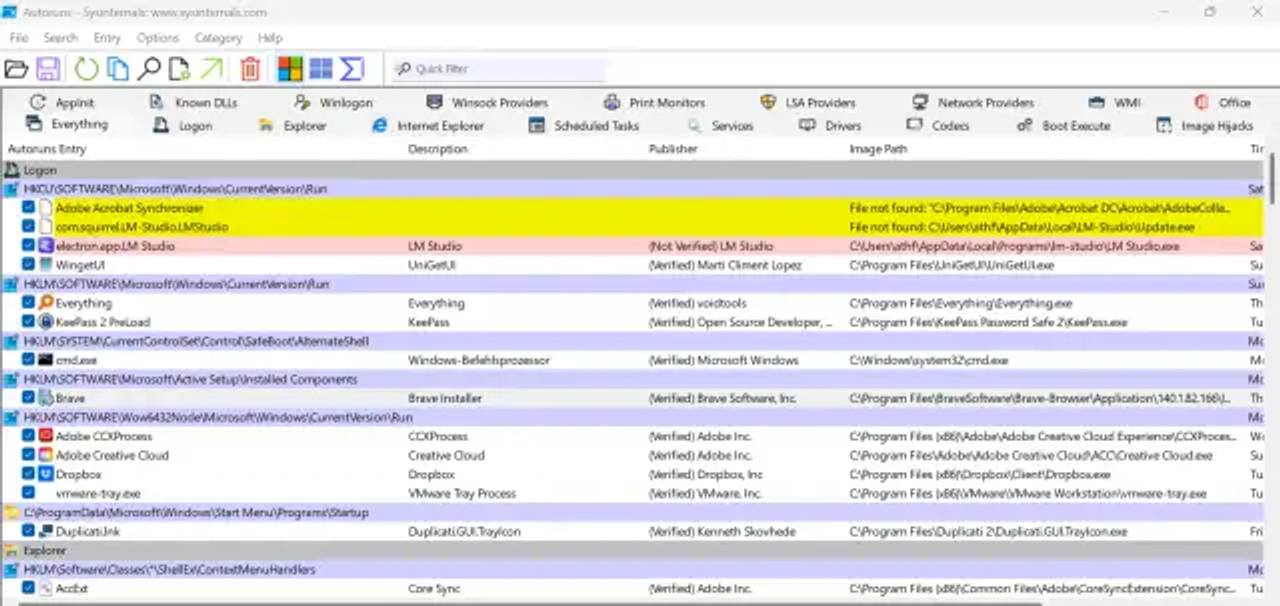Click the Open file toolbar icon
Image resolution: width=1280 pixels, height=606 pixels.
pos(16,69)
